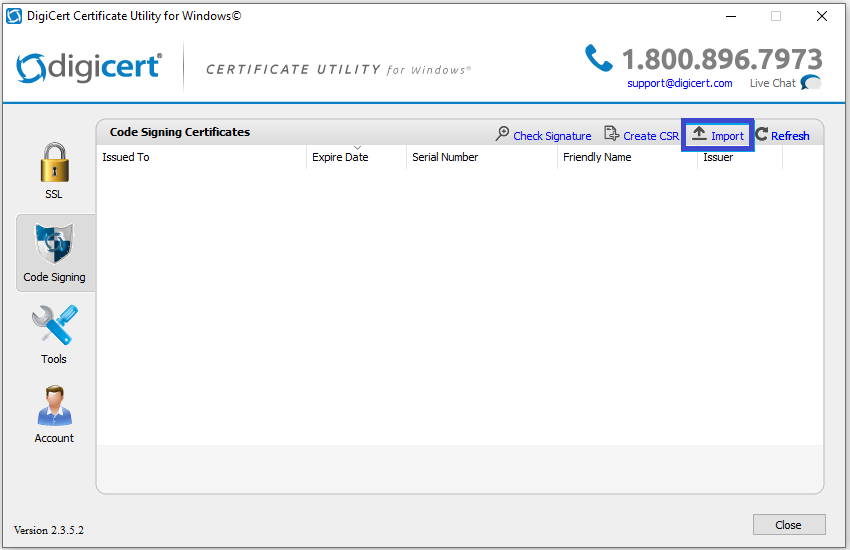Click the Import upload arrow icon
The width and height of the screenshot is (850, 550).
(x=699, y=133)
